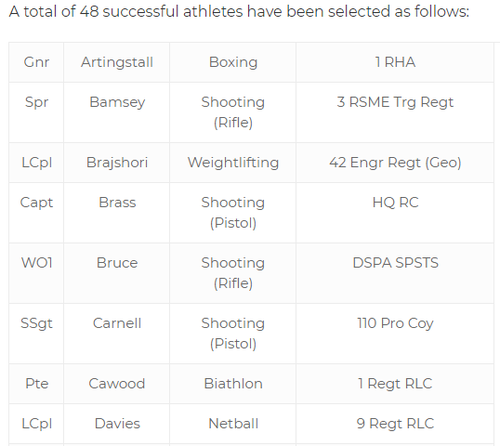
Task: Select the Boxing sport cell
Action: point(233,62)
